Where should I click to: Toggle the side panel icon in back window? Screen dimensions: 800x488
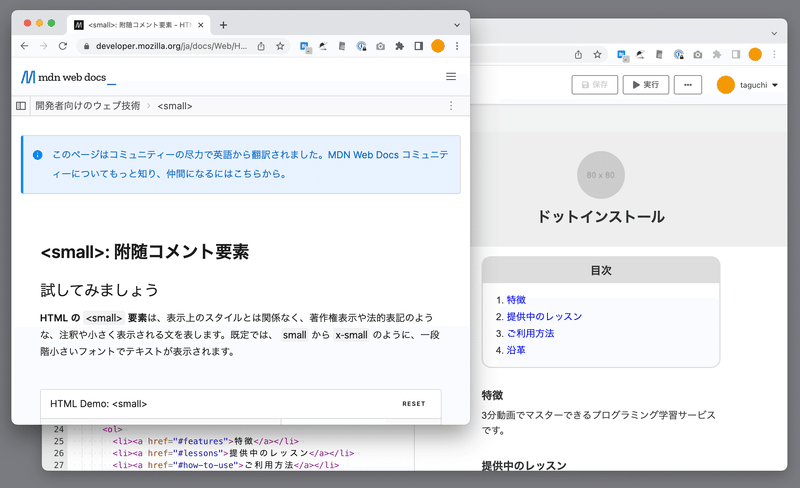[x=736, y=55]
